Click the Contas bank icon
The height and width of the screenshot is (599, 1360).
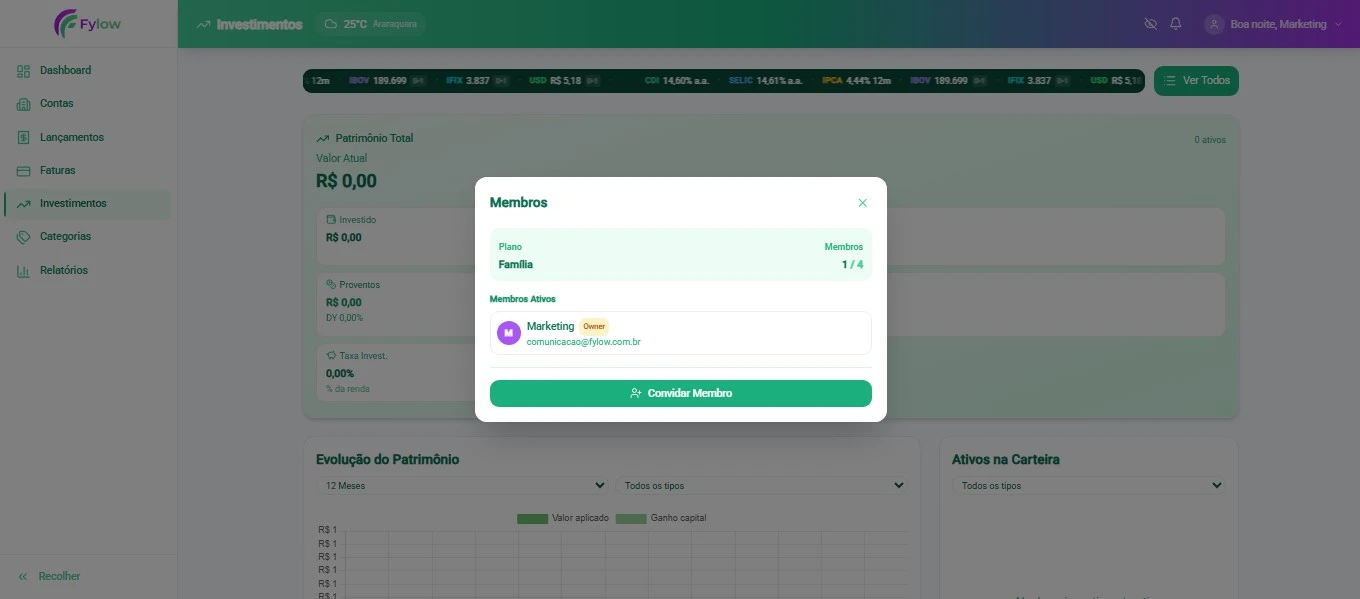click(23, 104)
